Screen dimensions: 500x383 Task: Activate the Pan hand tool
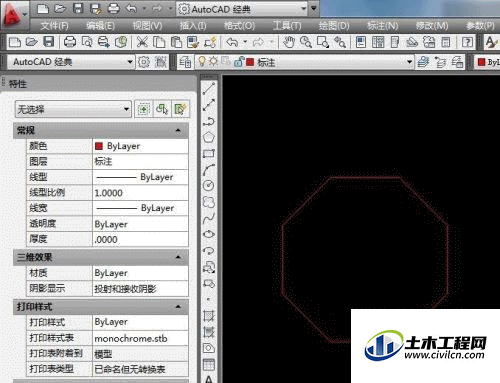(289, 42)
